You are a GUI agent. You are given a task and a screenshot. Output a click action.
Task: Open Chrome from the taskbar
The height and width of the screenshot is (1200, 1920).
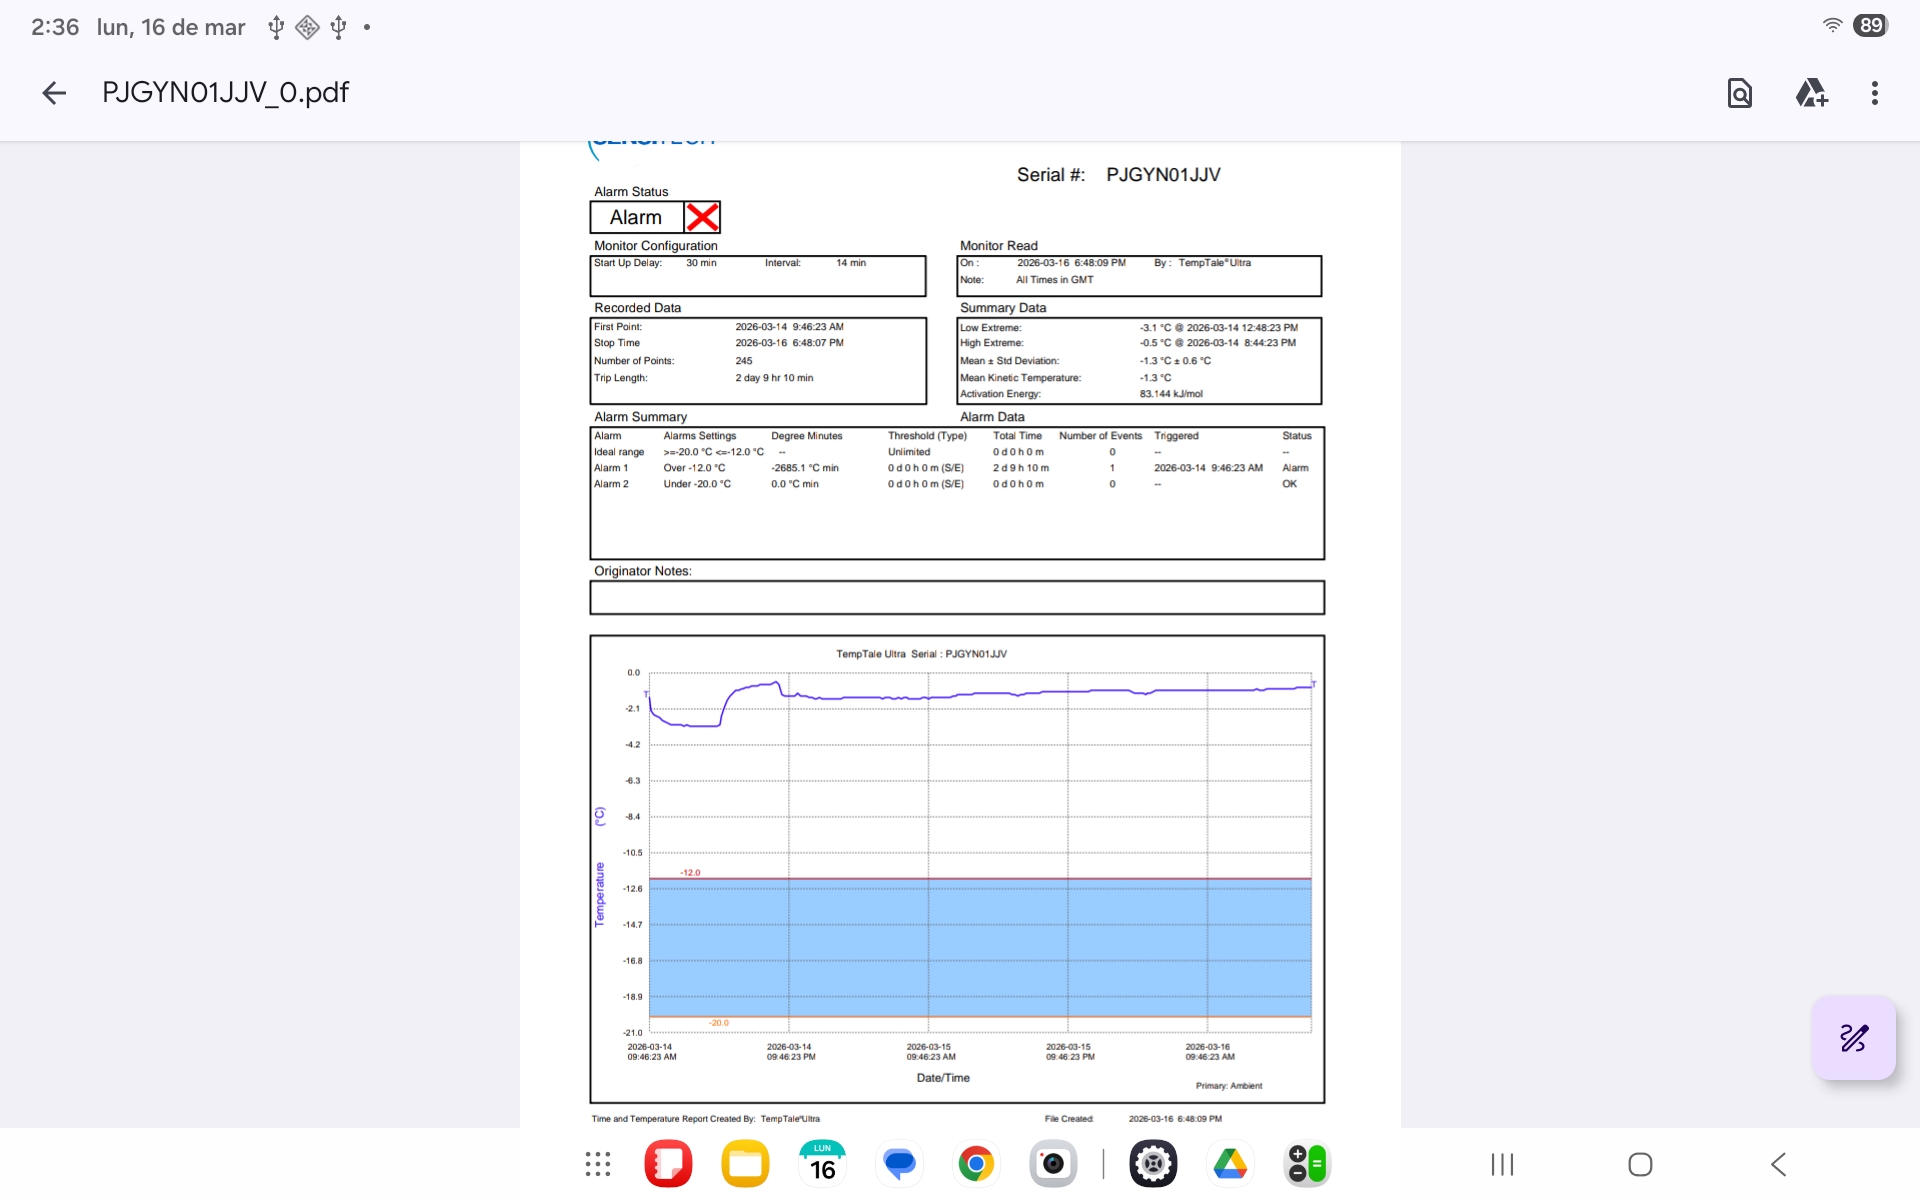(976, 1164)
